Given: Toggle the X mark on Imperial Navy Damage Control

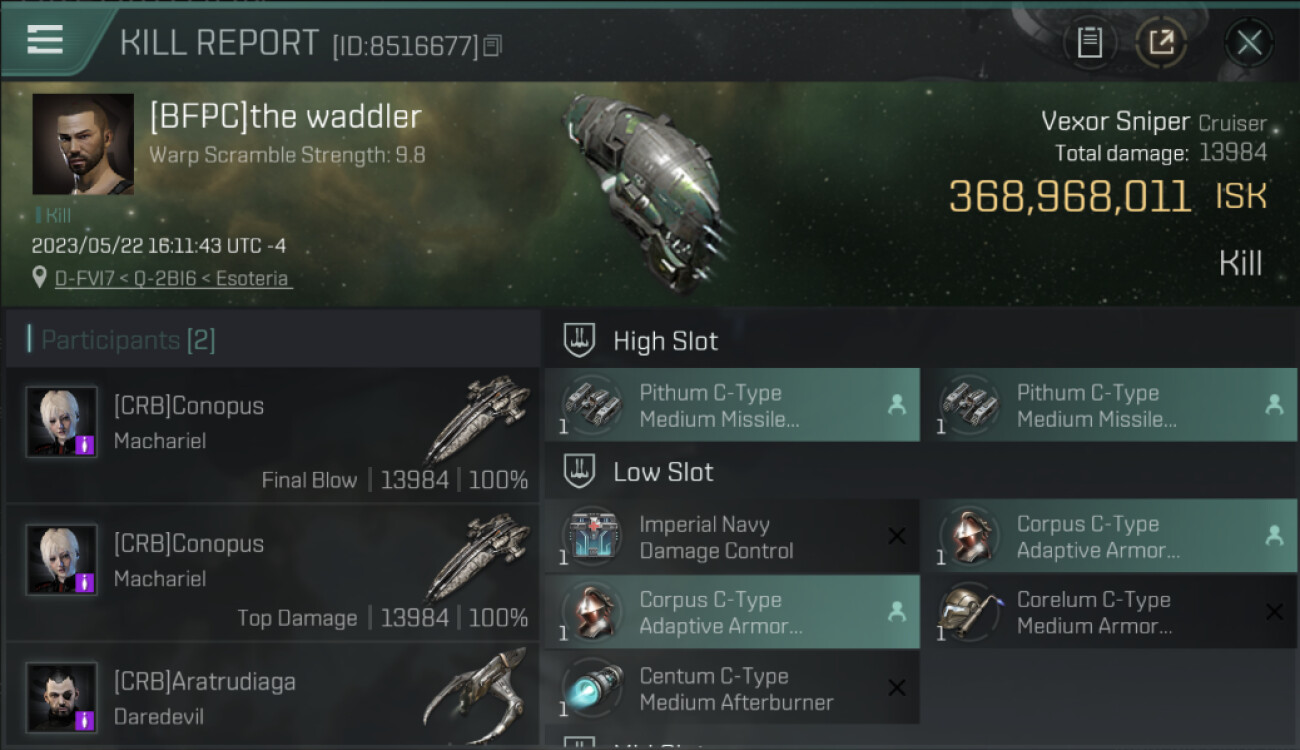Looking at the screenshot, I should (897, 537).
